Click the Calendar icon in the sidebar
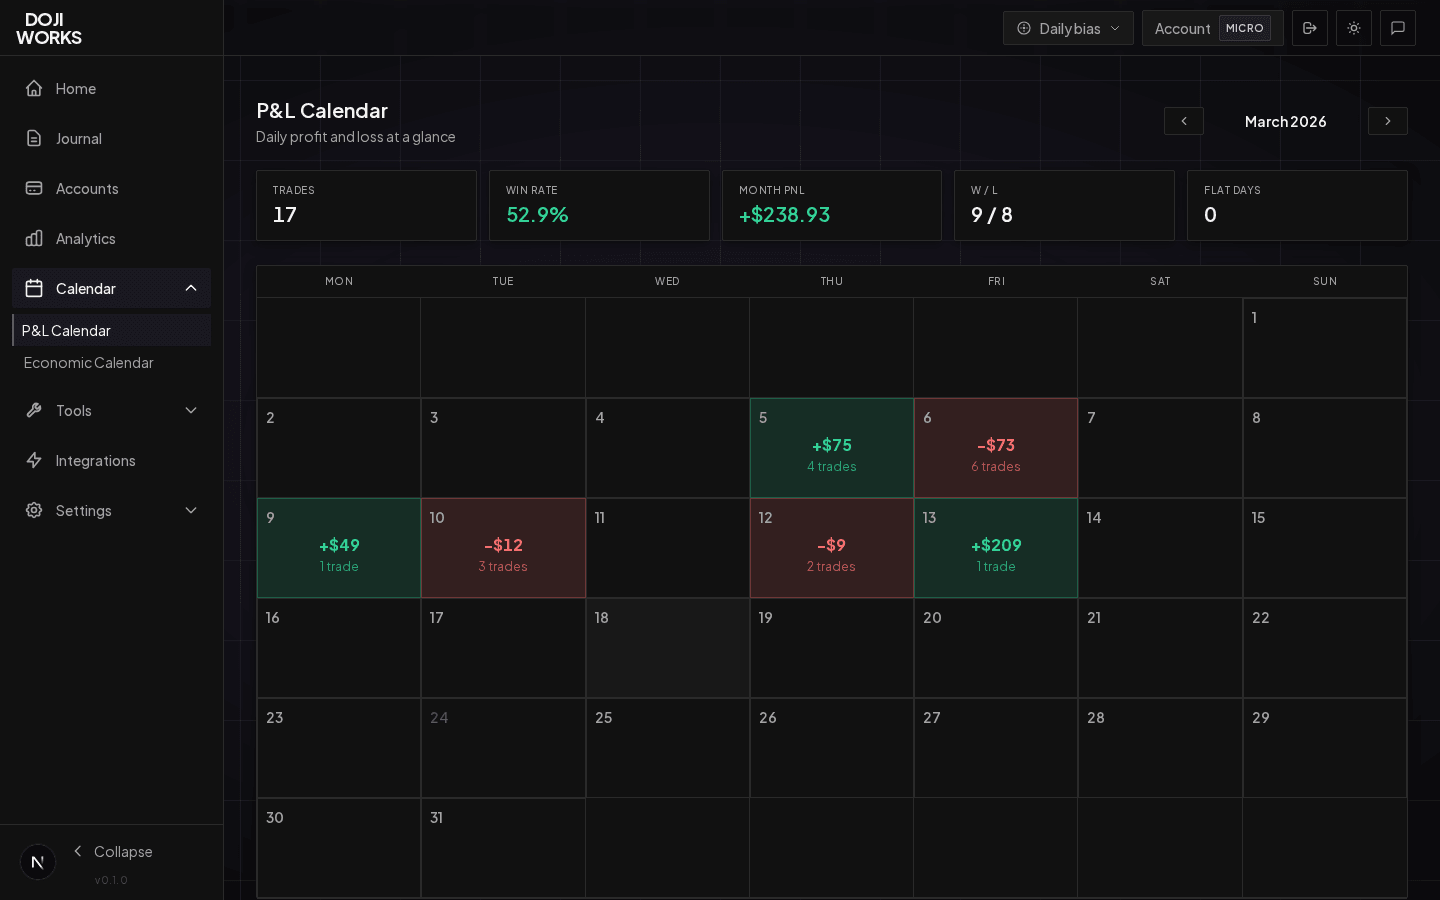This screenshot has height=900, width=1440. pos(33,288)
